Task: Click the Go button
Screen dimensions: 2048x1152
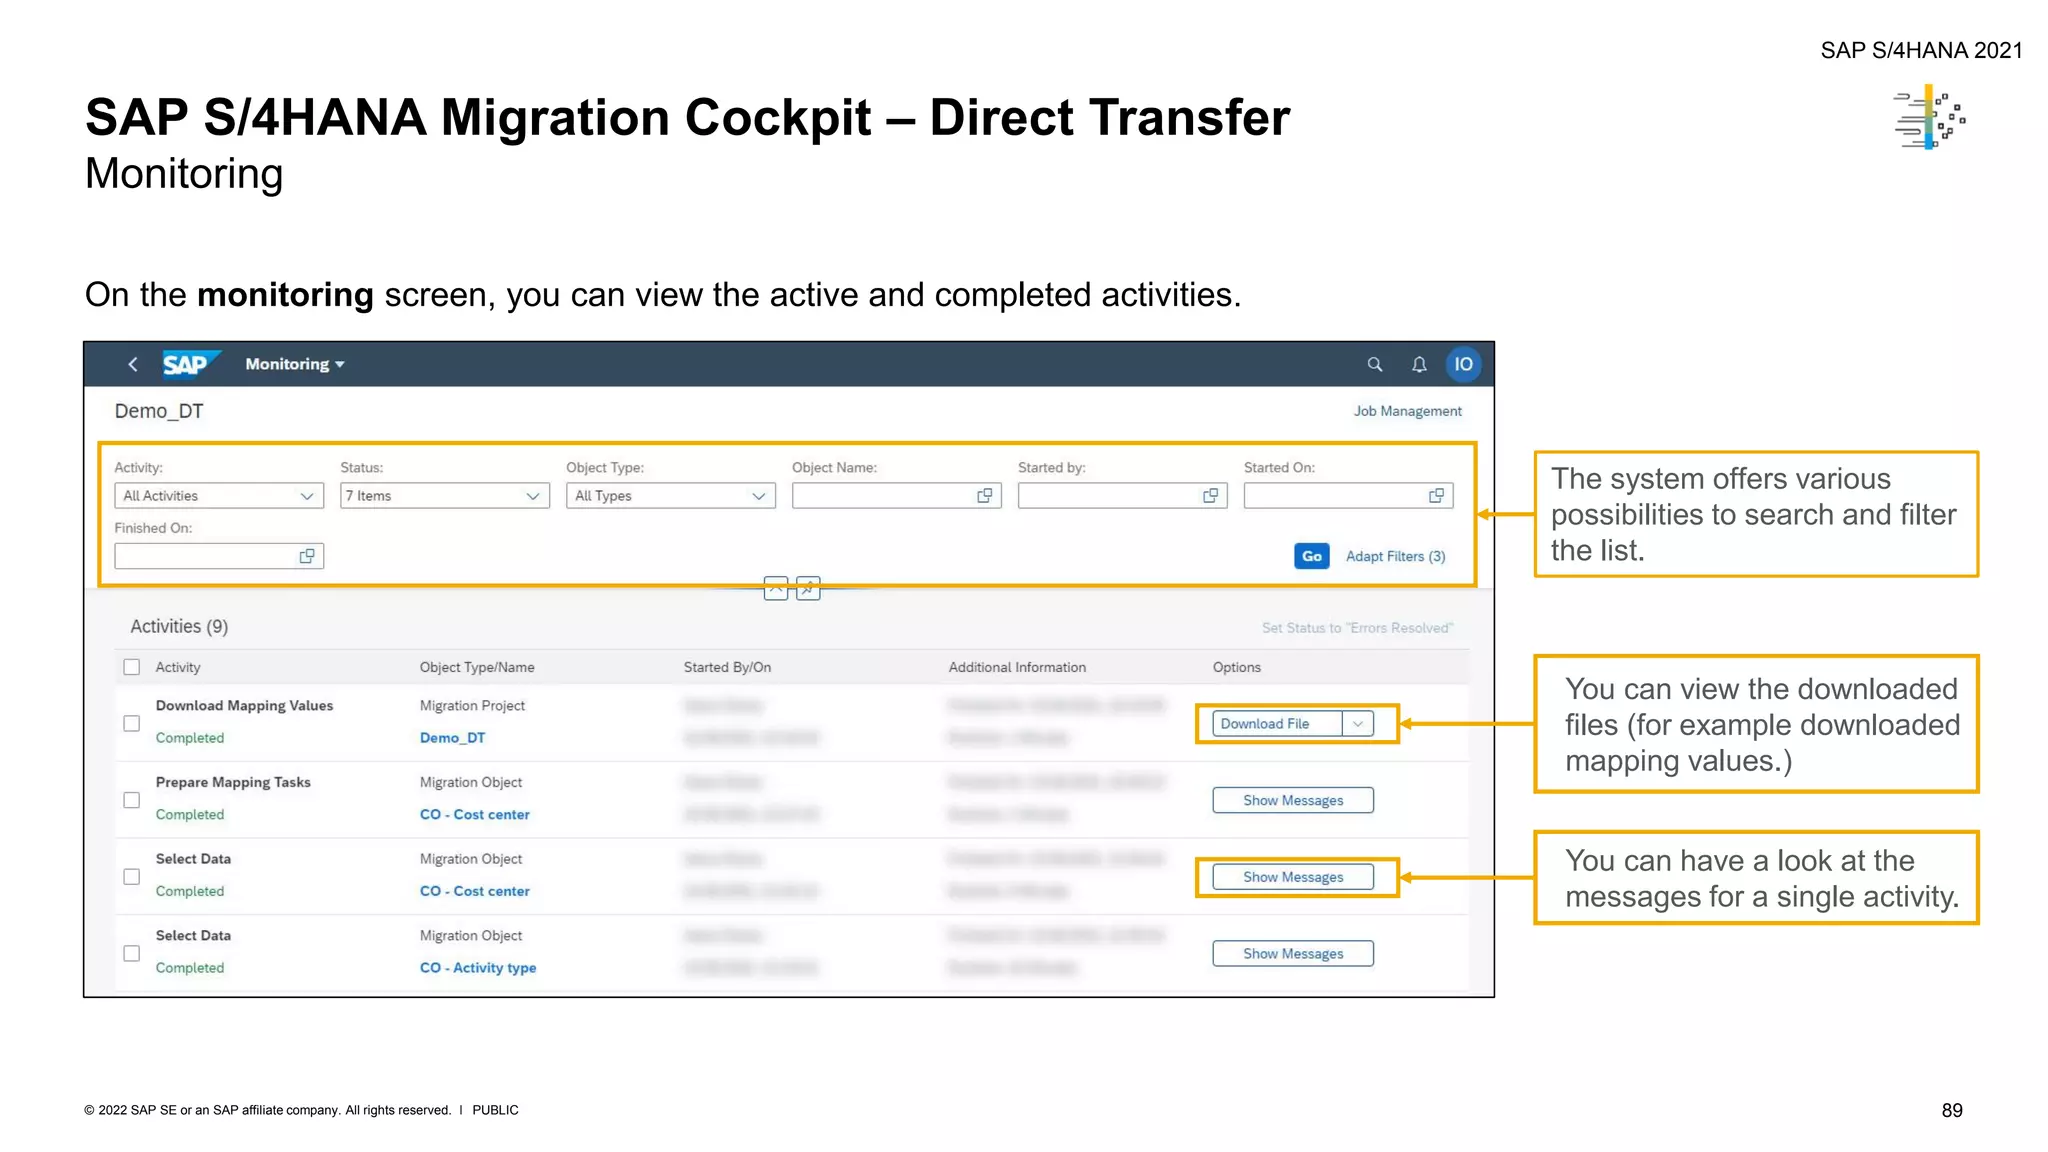Action: [x=1311, y=556]
